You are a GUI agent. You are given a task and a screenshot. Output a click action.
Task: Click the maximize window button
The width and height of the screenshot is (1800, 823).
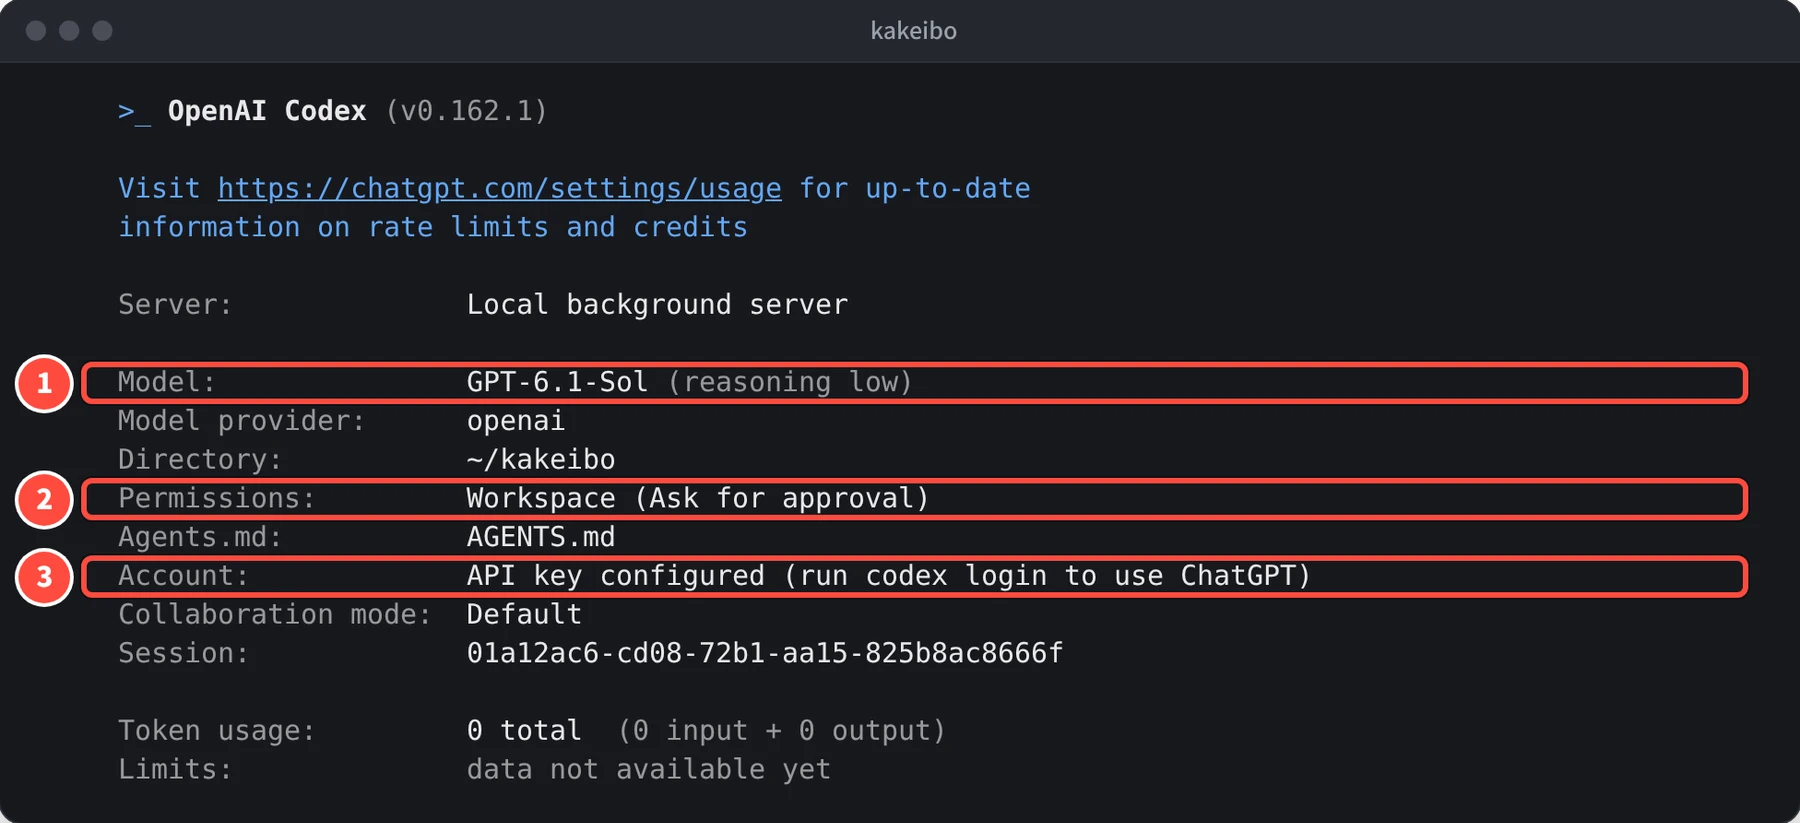click(102, 31)
